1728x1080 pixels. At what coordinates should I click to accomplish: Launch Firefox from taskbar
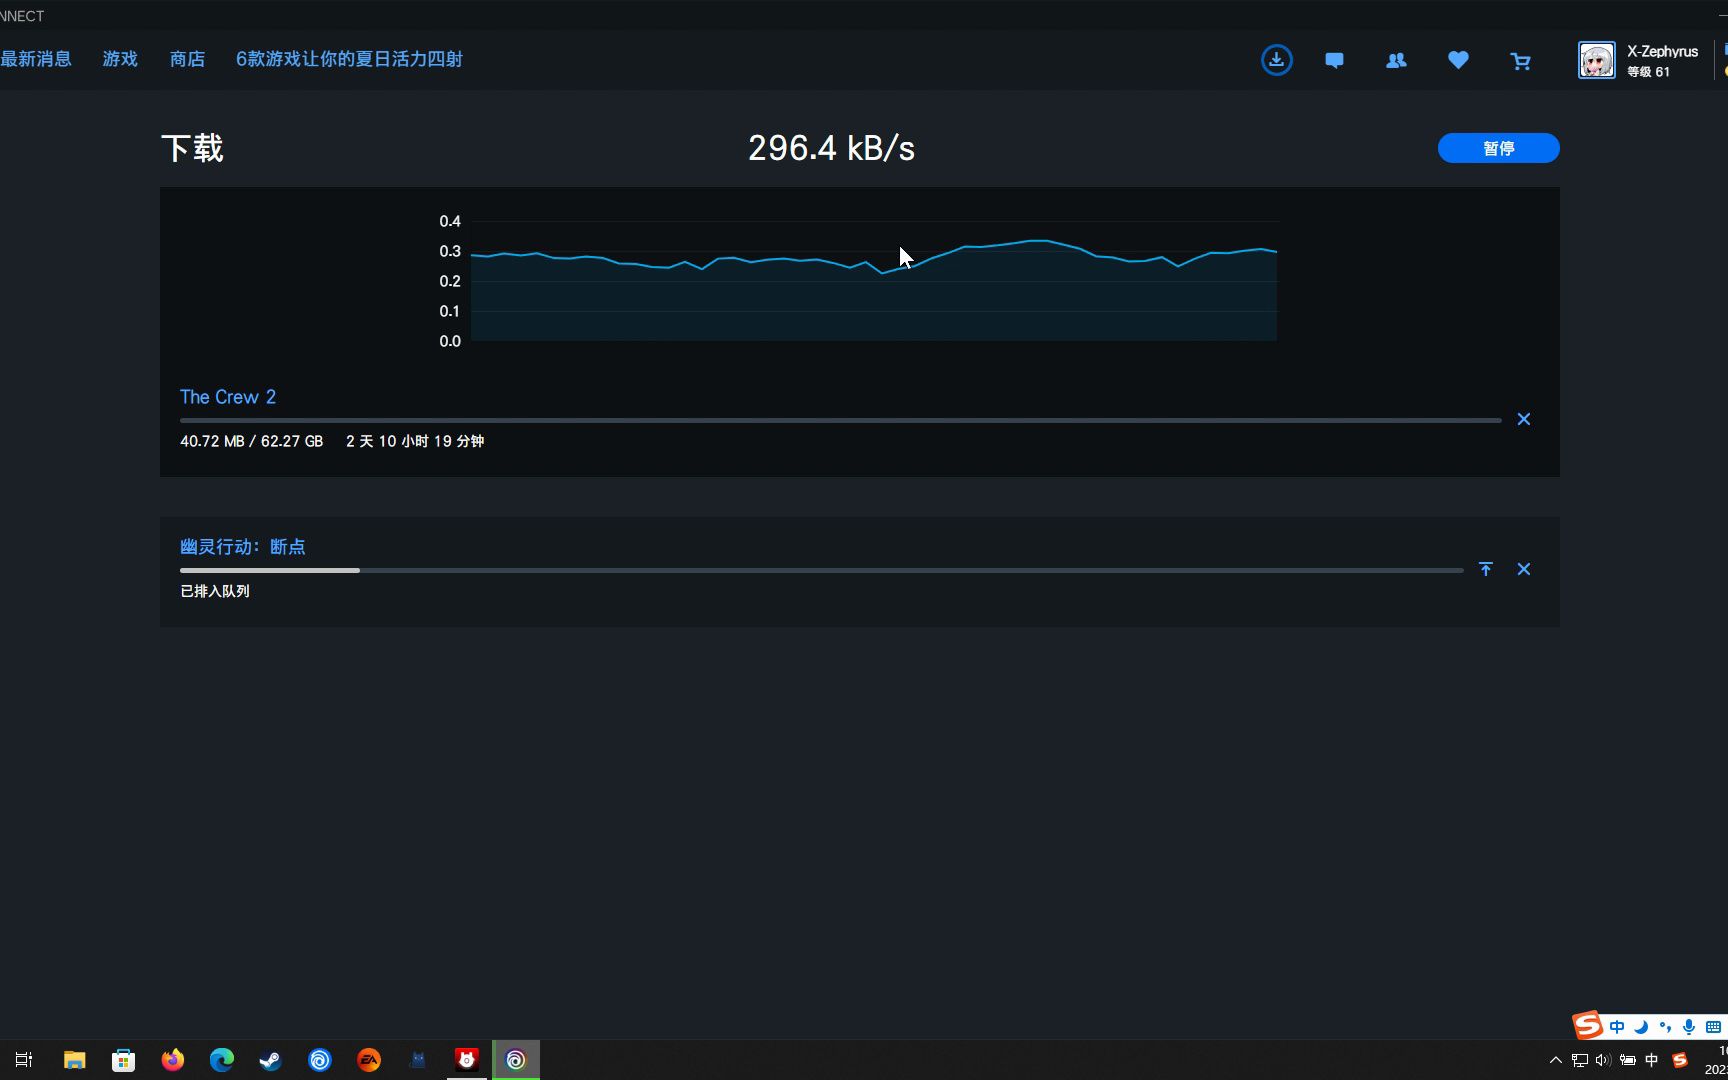172,1060
